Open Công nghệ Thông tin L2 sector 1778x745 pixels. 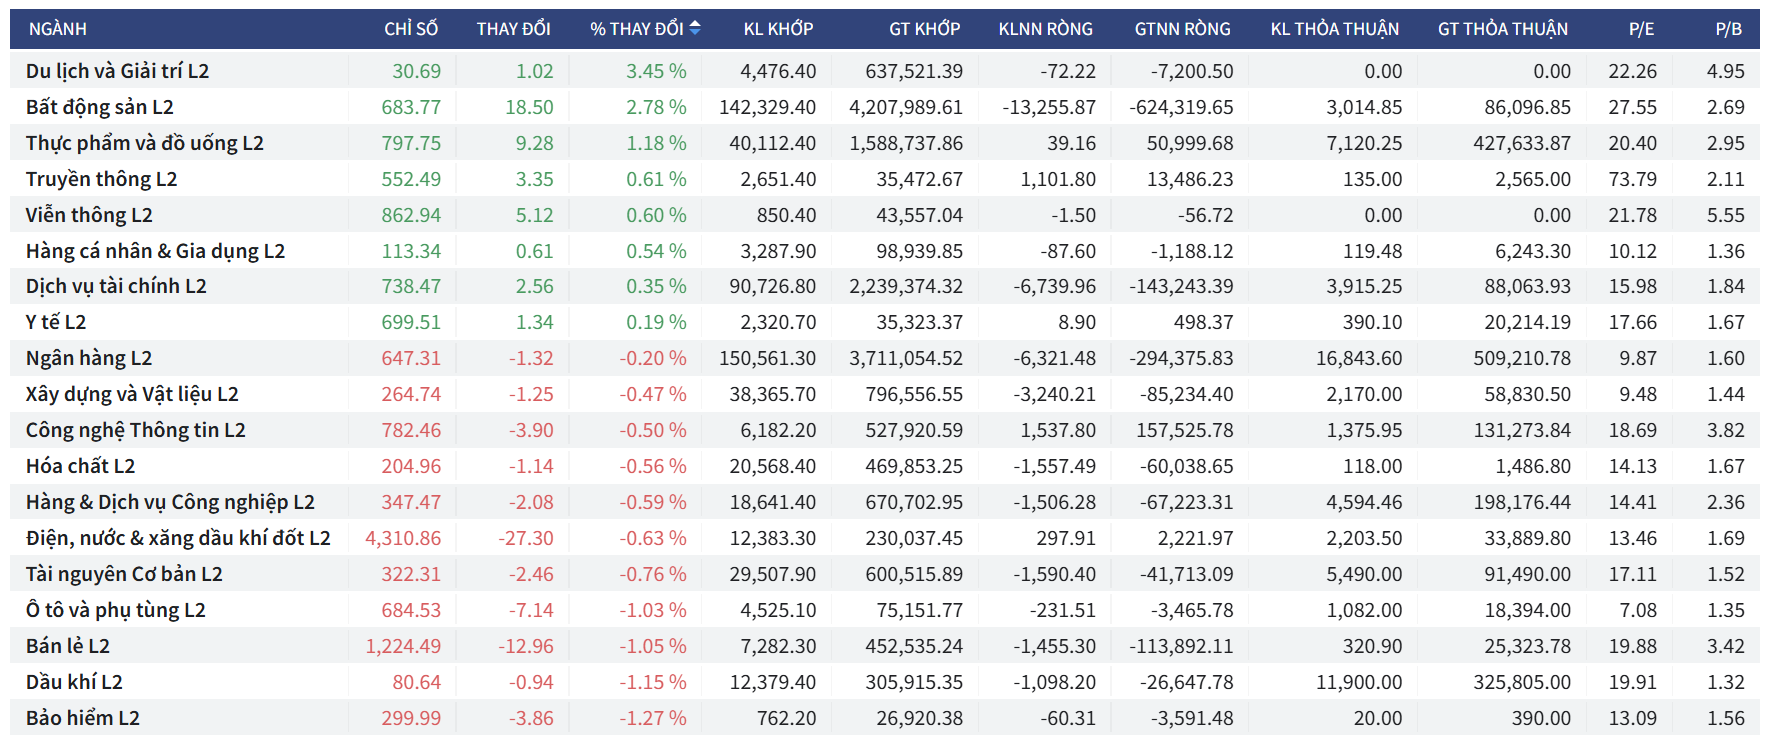pos(135,430)
